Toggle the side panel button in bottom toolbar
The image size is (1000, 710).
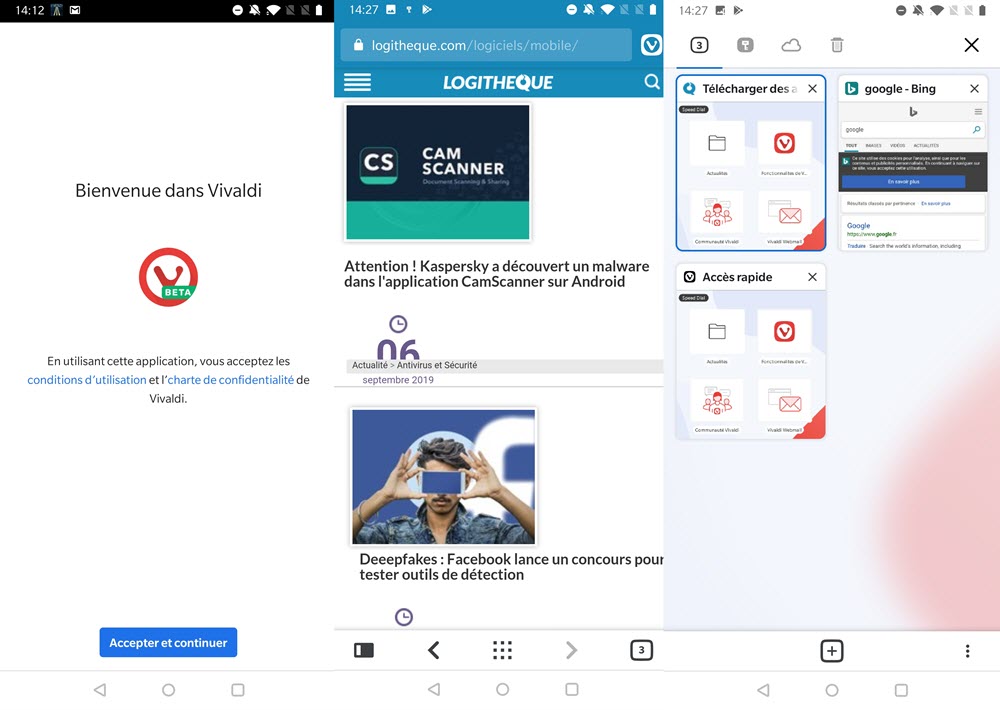tap(364, 650)
